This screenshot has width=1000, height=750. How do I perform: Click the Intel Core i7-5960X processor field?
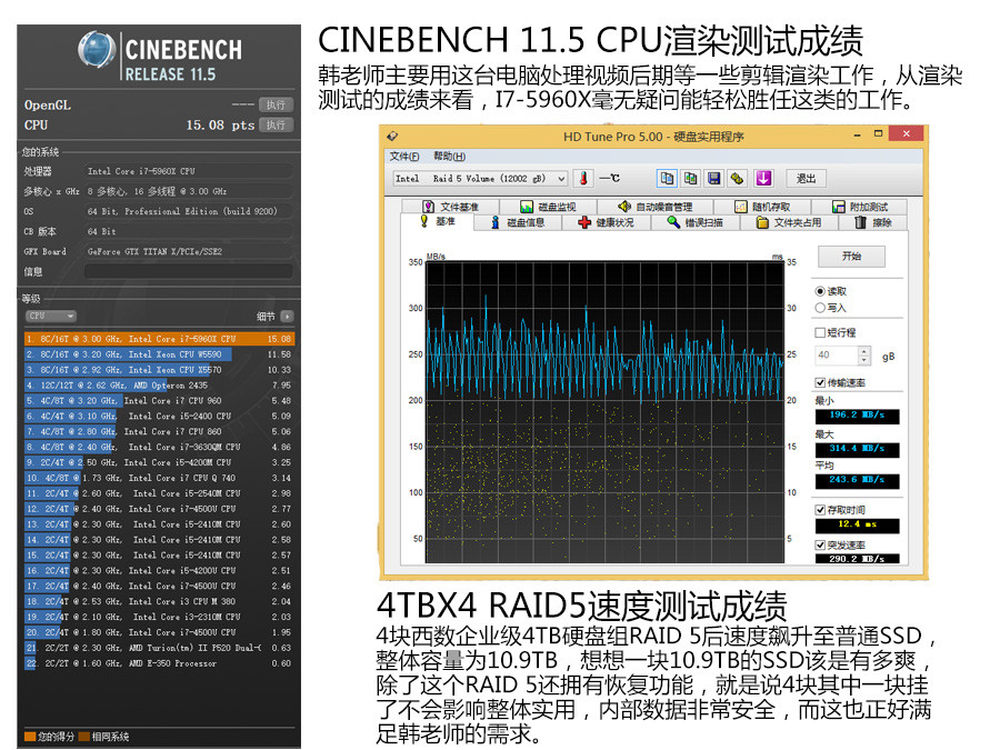point(189,171)
